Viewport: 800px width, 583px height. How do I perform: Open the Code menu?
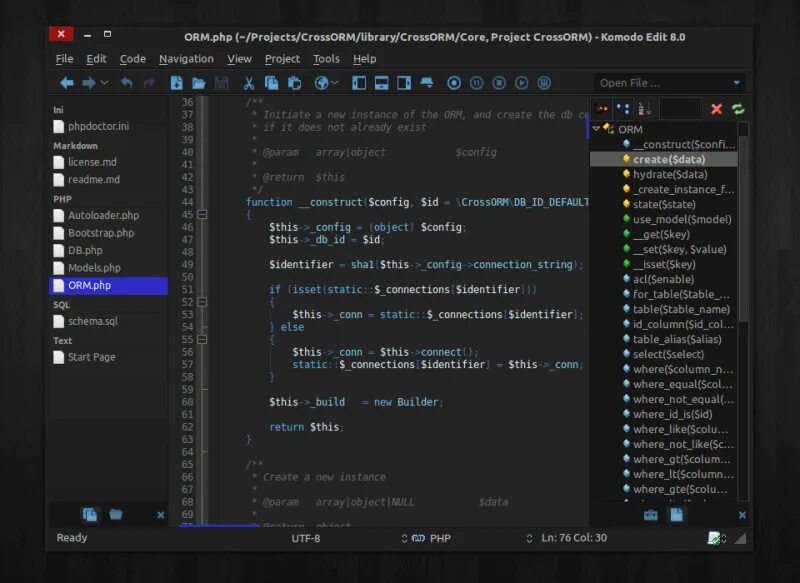(x=133, y=59)
